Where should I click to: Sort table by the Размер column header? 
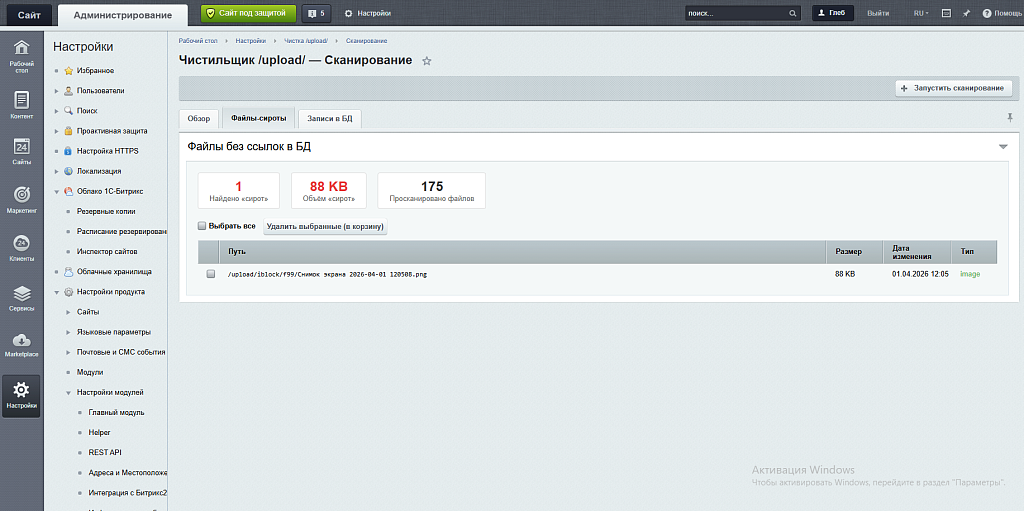(x=848, y=251)
